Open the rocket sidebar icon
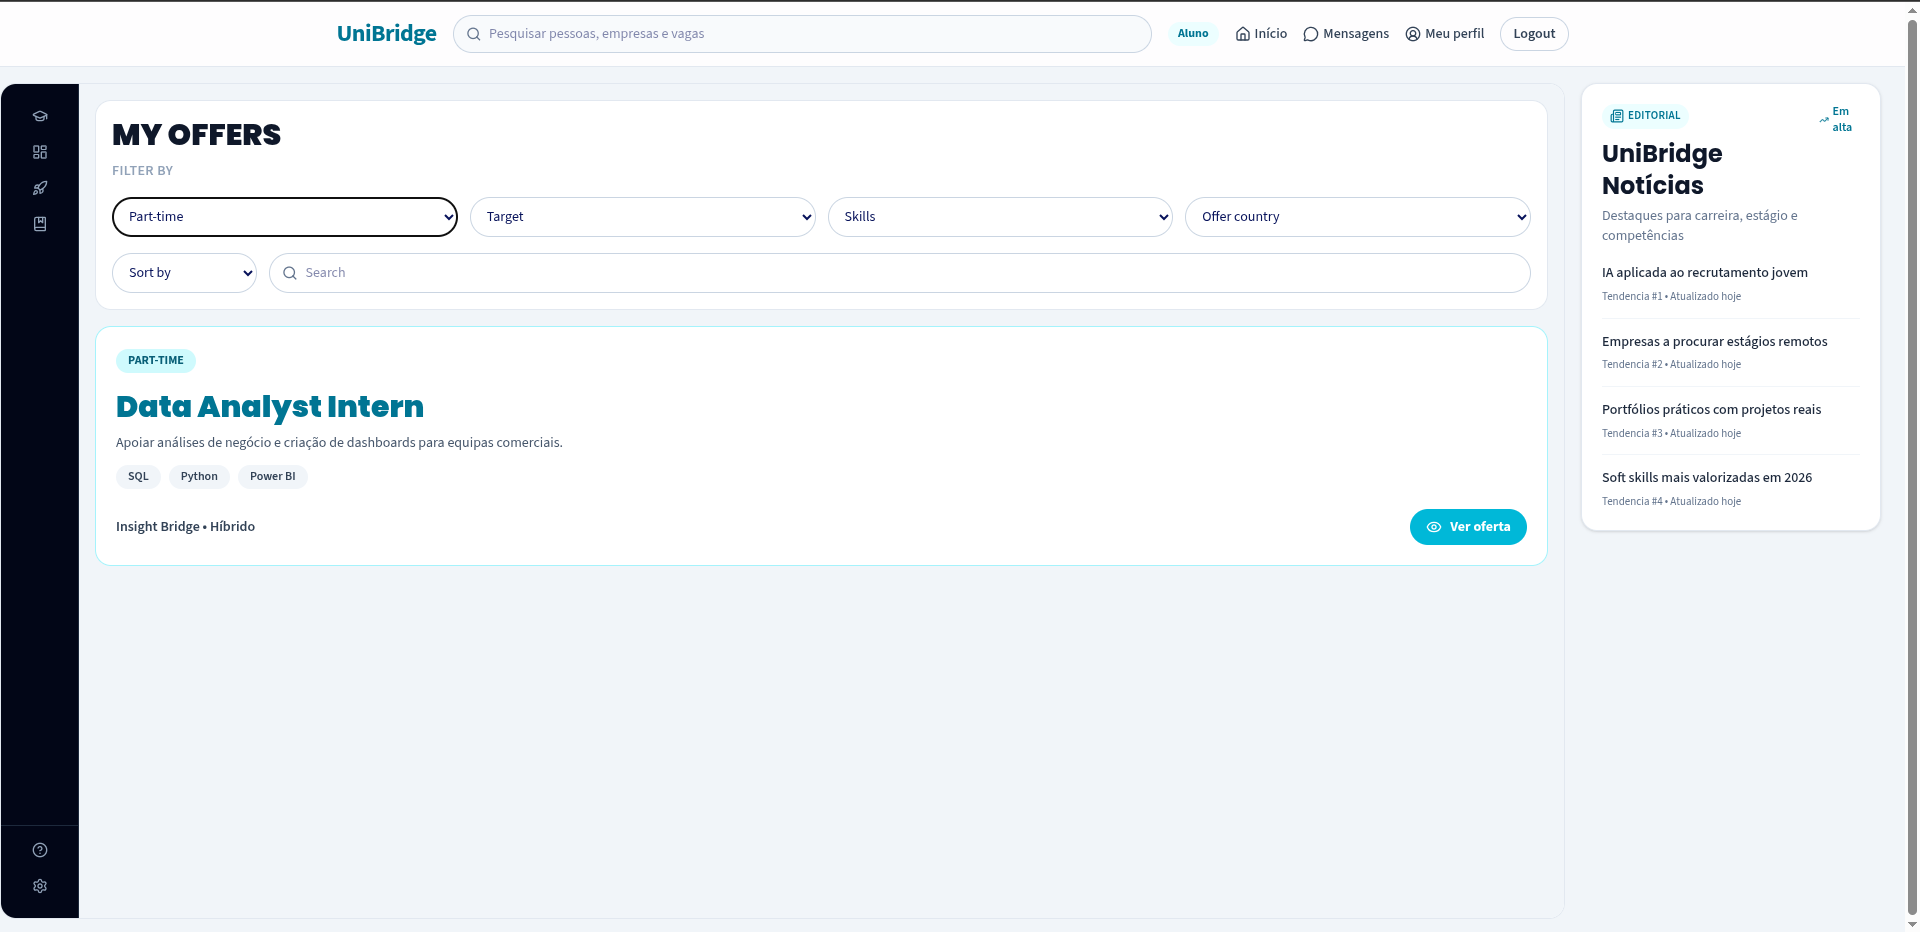Image resolution: width=1920 pixels, height=932 pixels. [40, 188]
